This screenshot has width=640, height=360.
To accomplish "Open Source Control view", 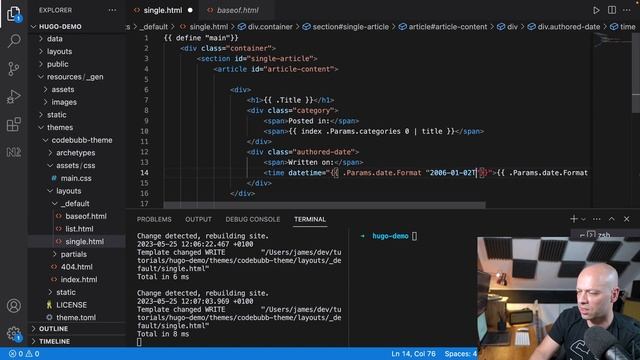I will tap(14, 69).
